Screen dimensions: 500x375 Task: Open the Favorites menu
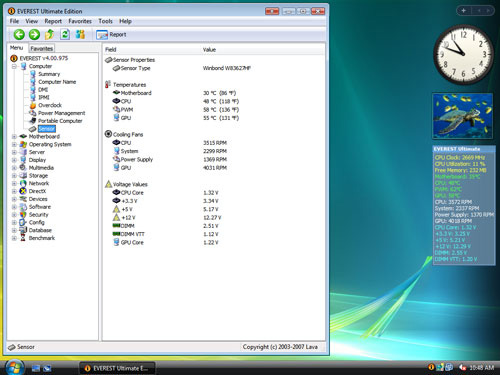click(x=80, y=21)
